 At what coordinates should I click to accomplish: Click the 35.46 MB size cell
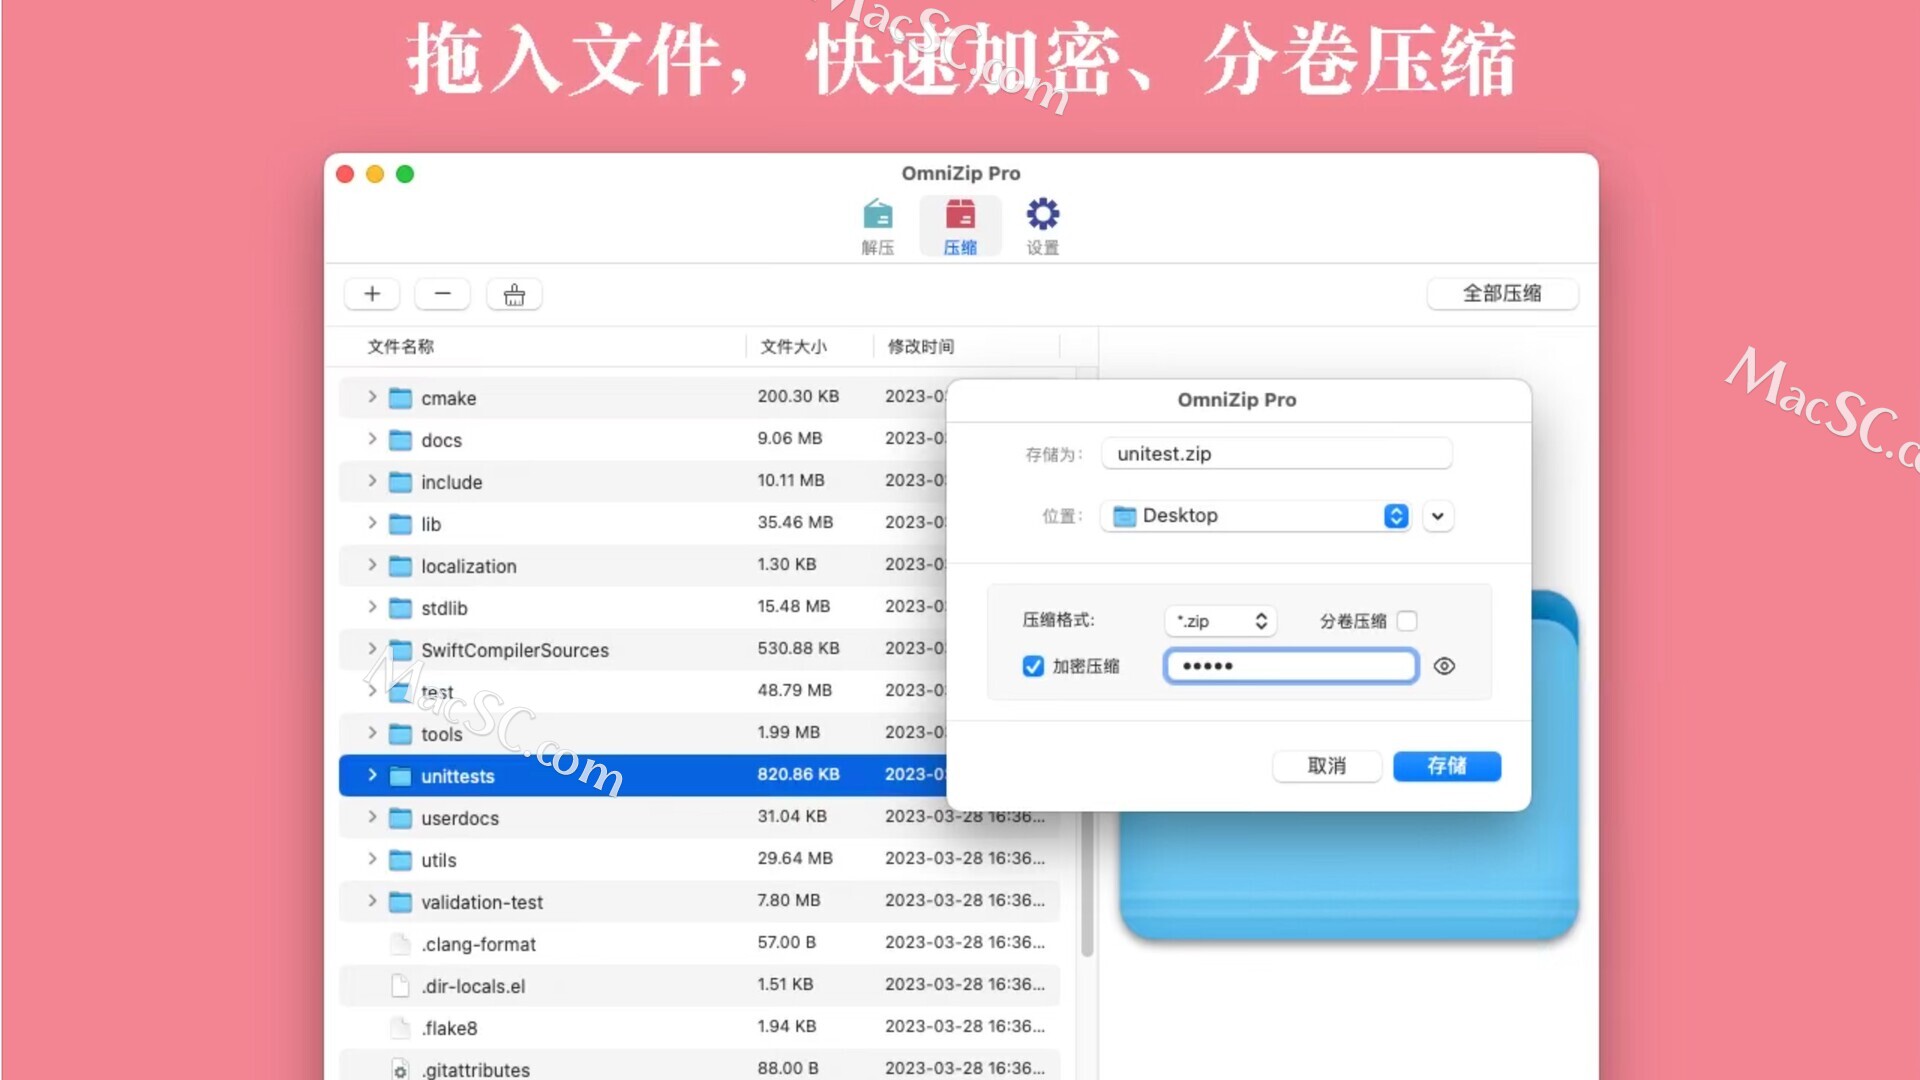[x=795, y=522]
